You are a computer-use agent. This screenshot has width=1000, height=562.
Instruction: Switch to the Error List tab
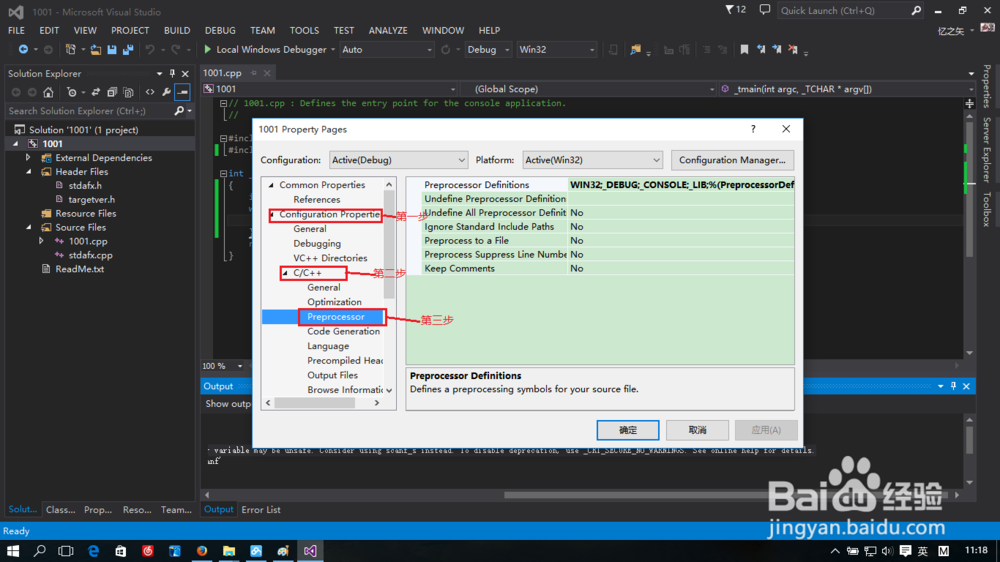[261, 510]
